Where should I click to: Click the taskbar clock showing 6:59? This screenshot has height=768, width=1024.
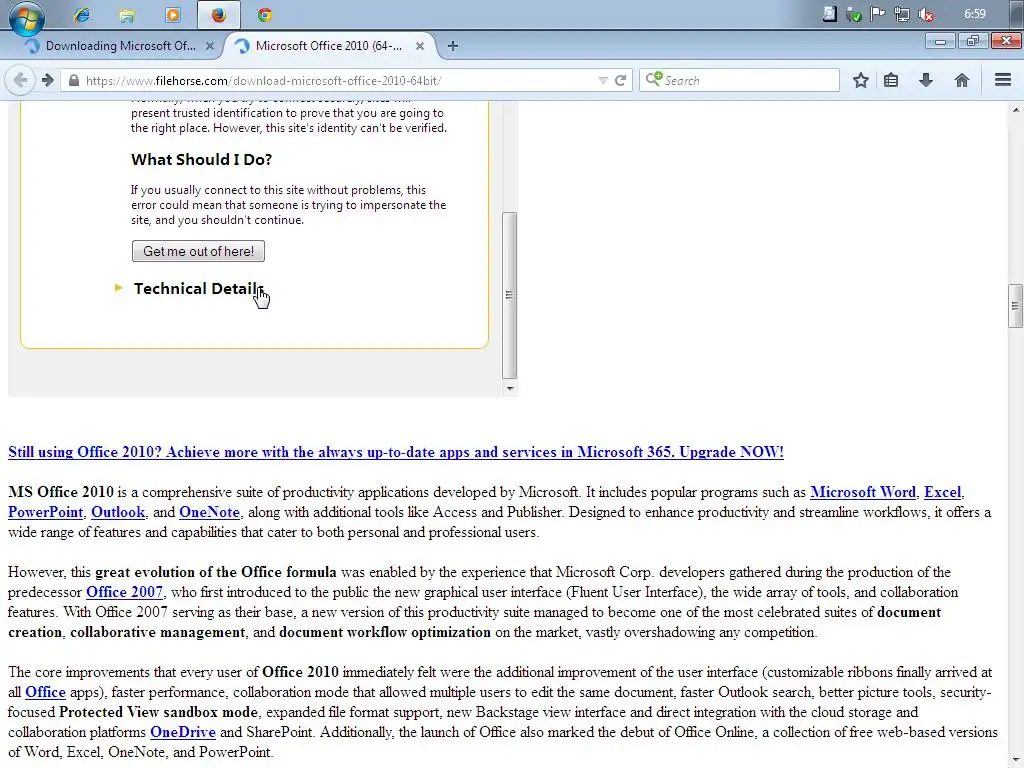[974, 14]
